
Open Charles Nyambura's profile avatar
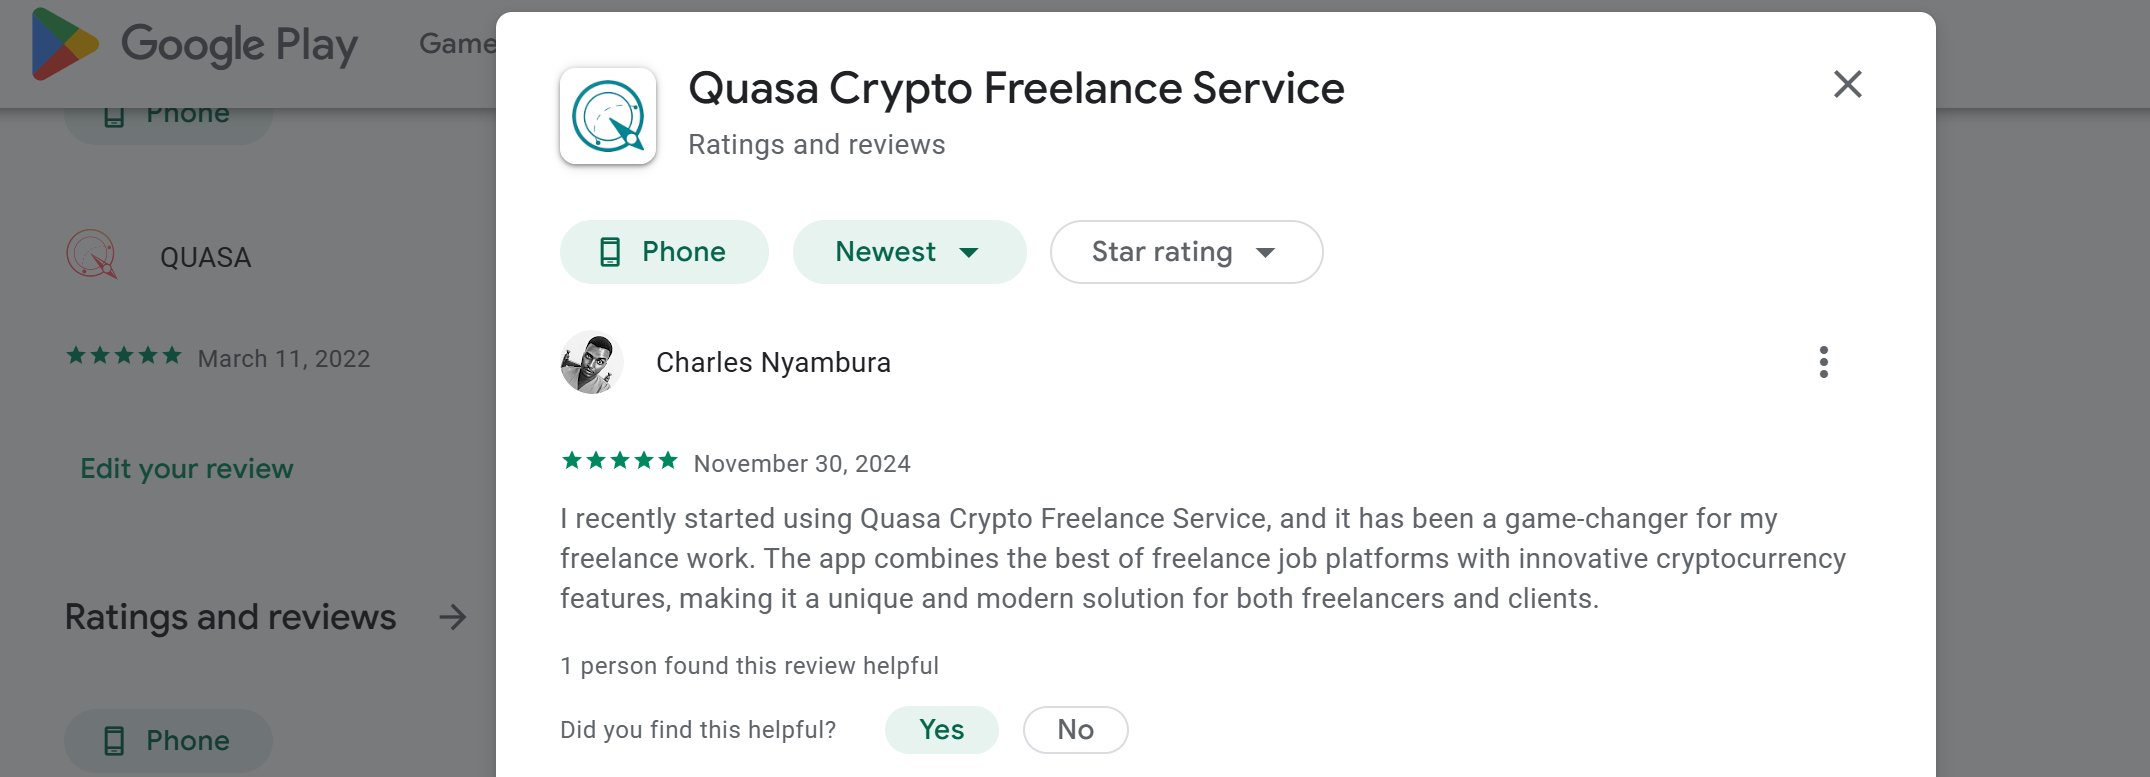(590, 362)
